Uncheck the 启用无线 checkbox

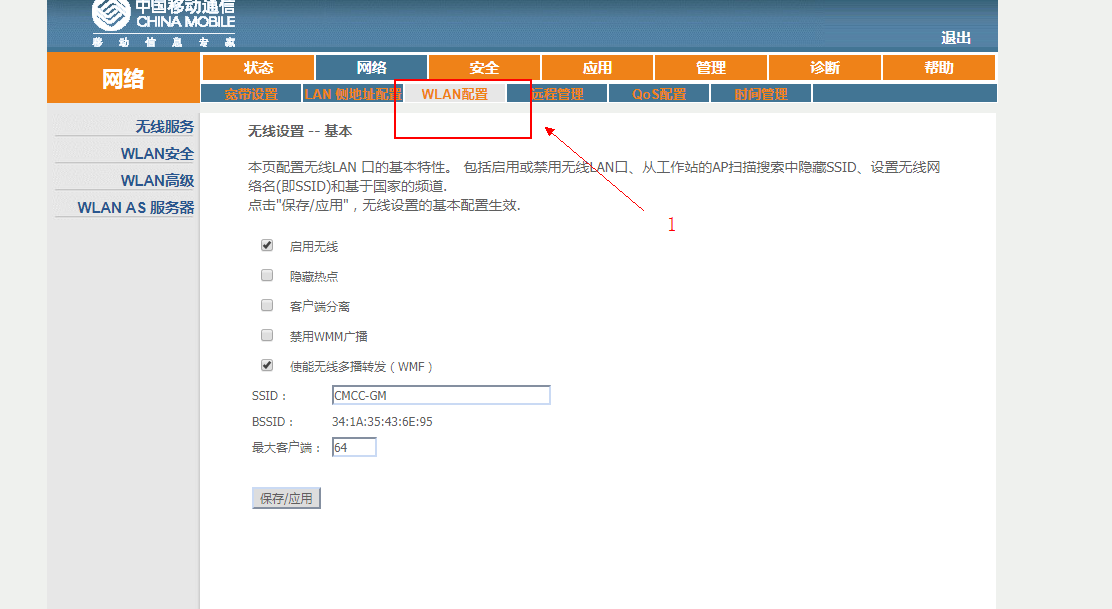pos(267,245)
